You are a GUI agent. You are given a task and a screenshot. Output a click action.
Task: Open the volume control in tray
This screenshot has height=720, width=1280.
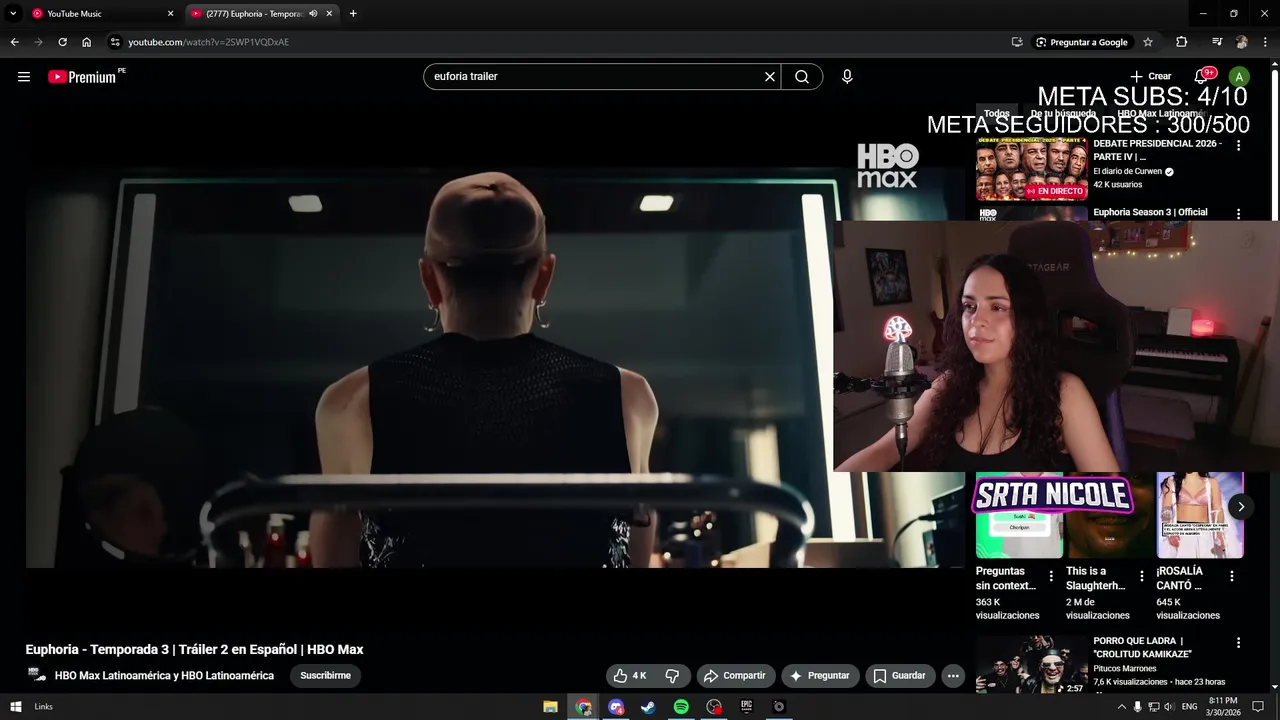coord(1170,707)
